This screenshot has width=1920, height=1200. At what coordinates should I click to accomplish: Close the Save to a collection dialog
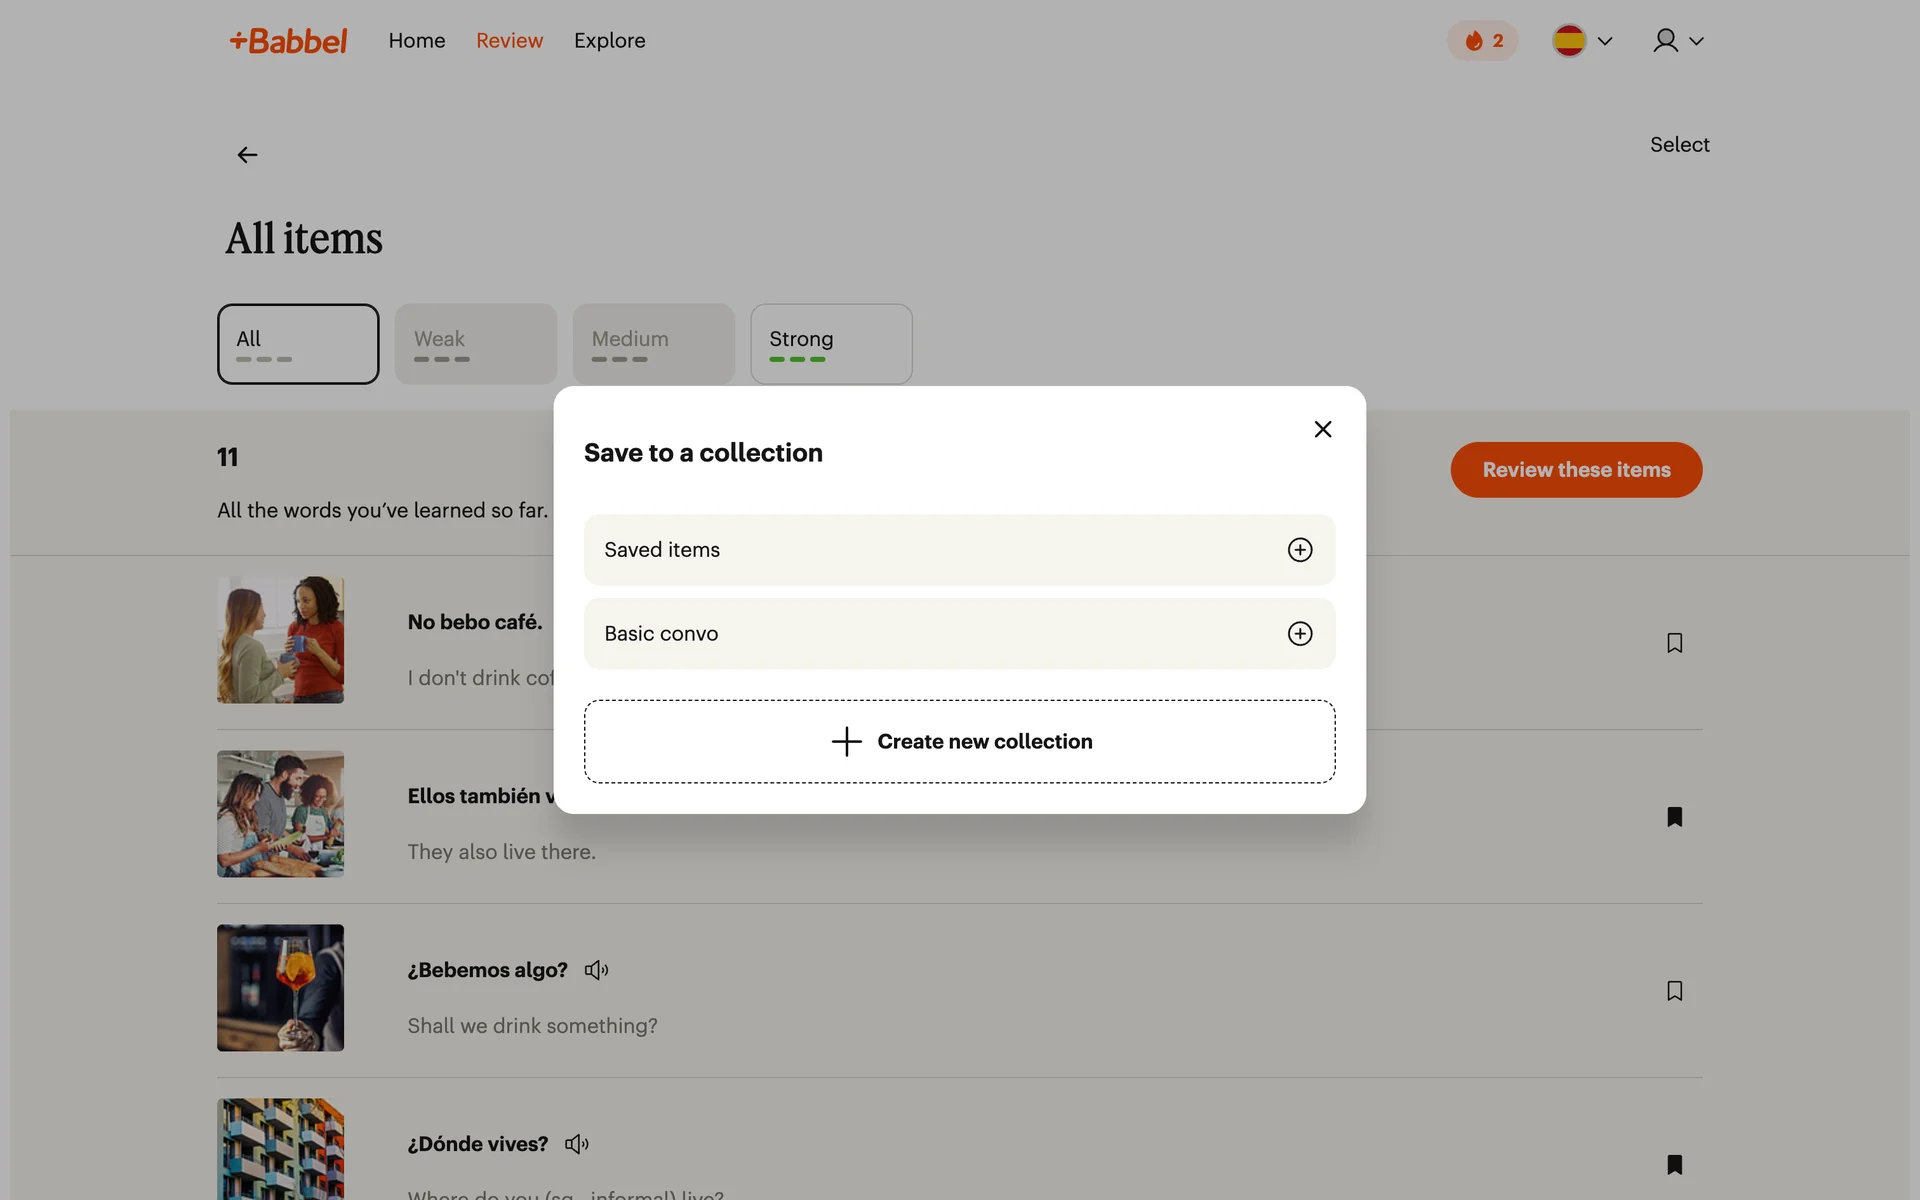pyautogui.click(x=1322, y=429)
